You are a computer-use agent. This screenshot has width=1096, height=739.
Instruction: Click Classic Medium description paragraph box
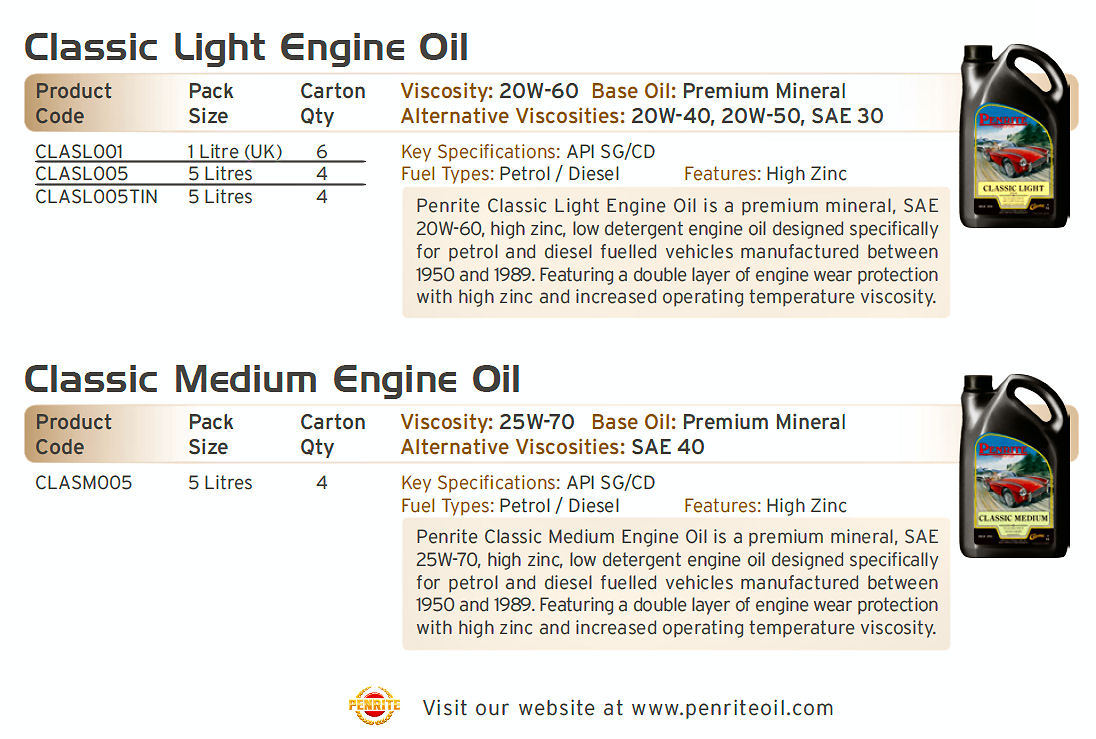coord(676,583)
